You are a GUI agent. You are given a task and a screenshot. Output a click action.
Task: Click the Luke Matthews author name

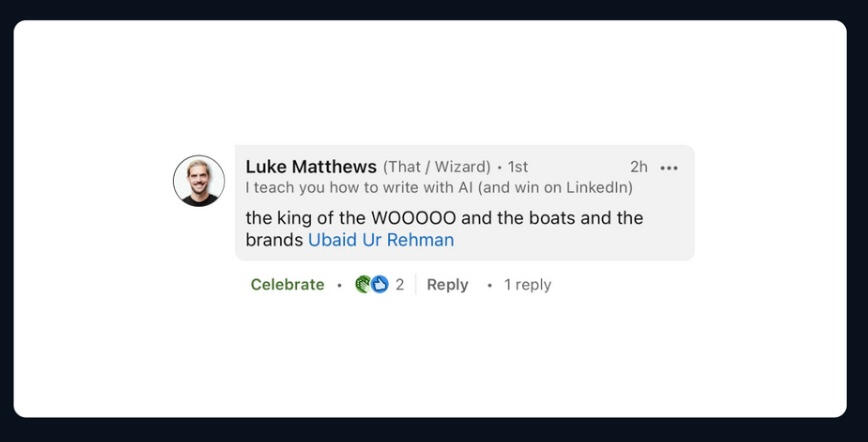(311, 167)
